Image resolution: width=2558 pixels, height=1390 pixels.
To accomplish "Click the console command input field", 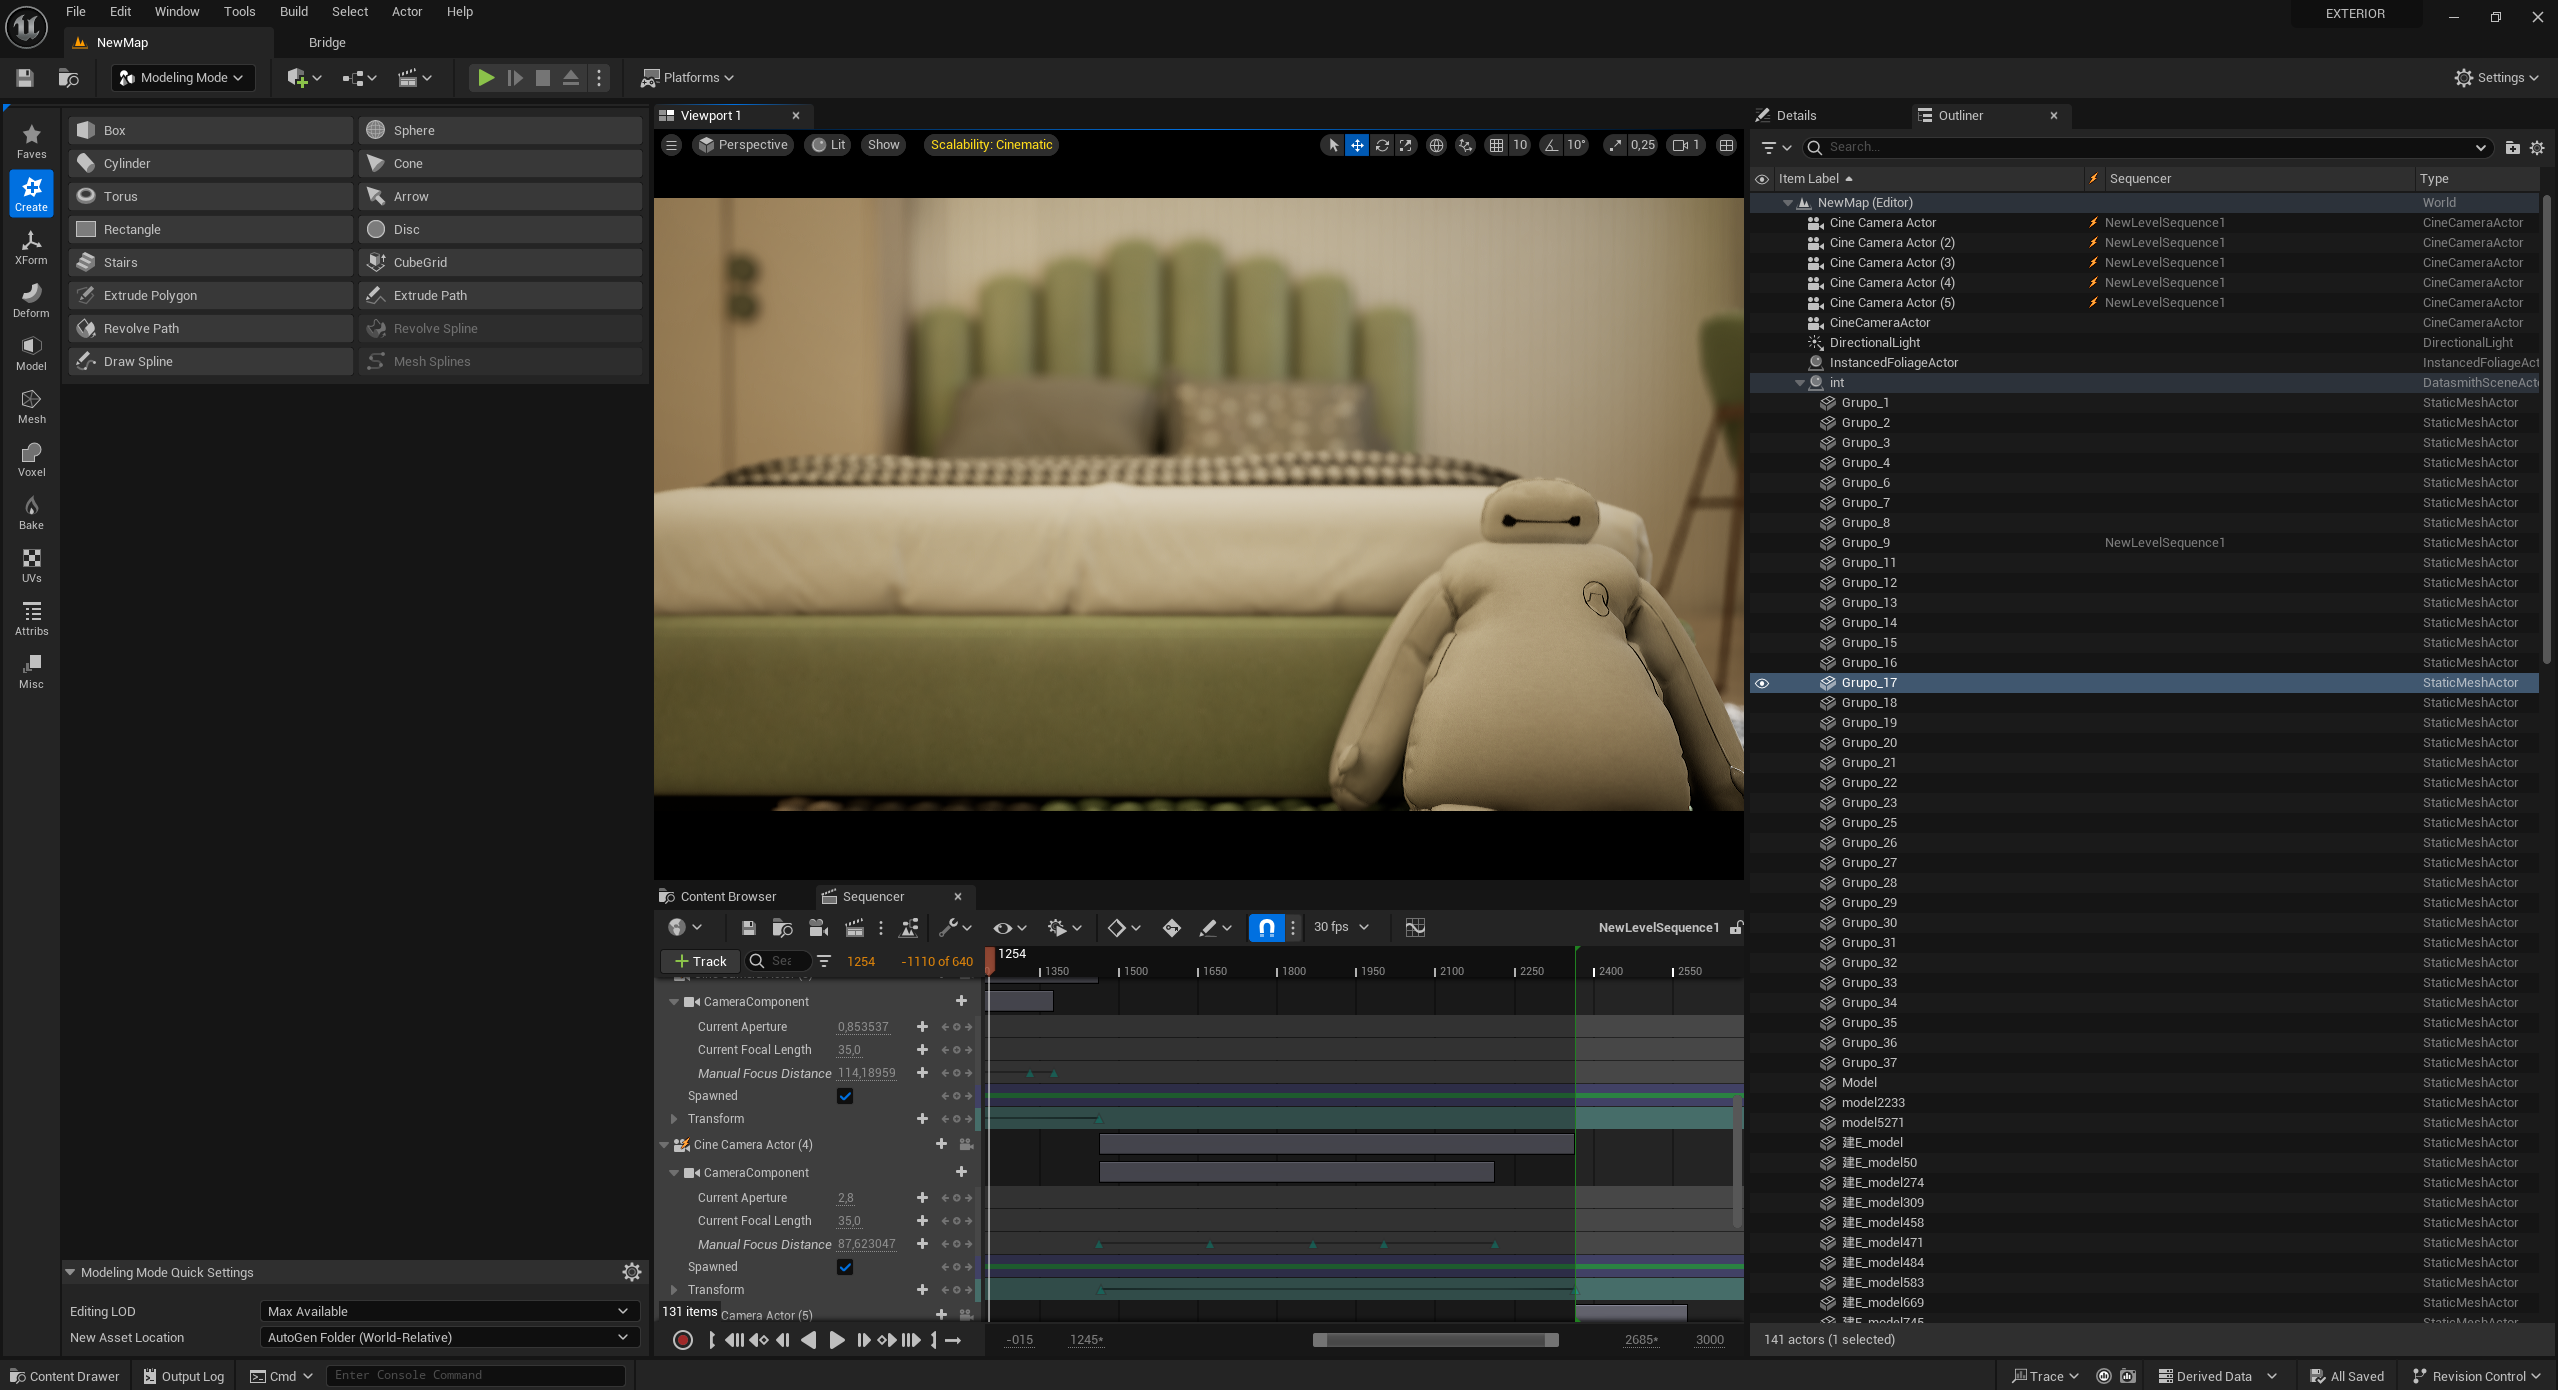I will coord(476,1376).
